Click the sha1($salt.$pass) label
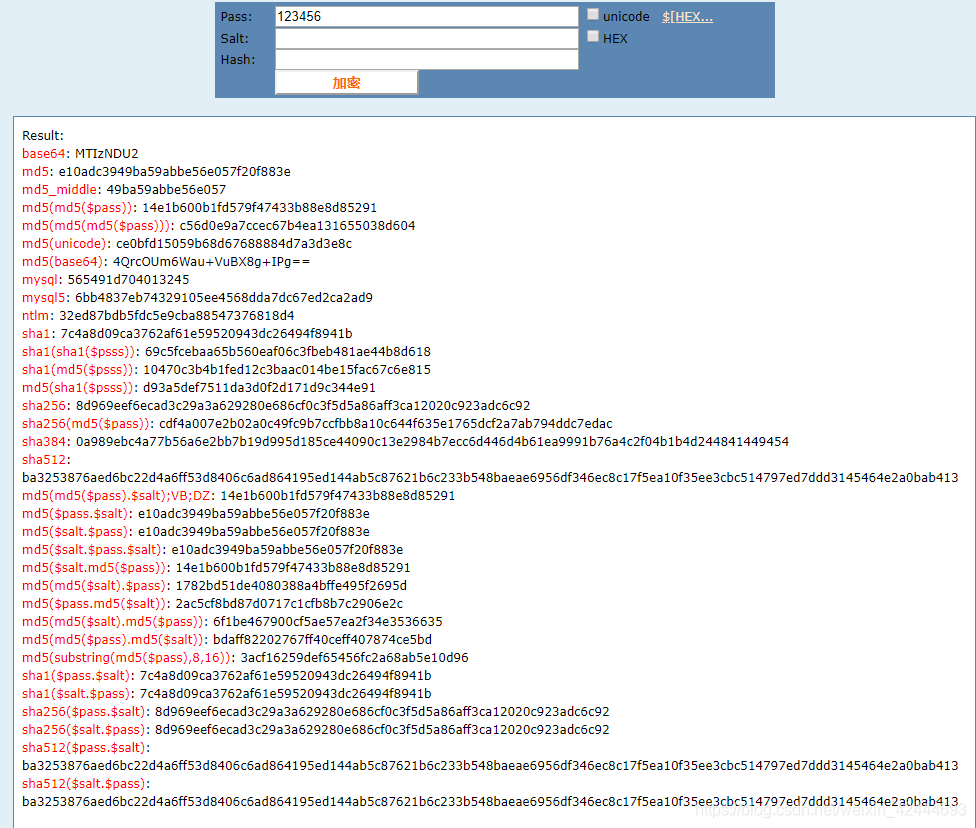This screenshot has width=976, height=828. (77, 695)
